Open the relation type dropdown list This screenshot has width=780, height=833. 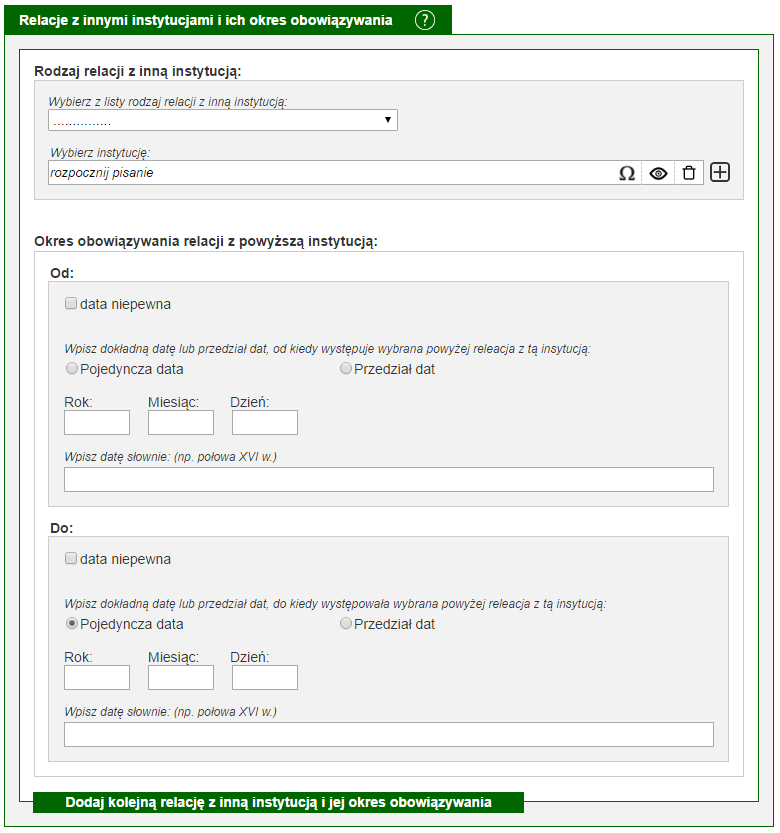click(x=223, y=121)
